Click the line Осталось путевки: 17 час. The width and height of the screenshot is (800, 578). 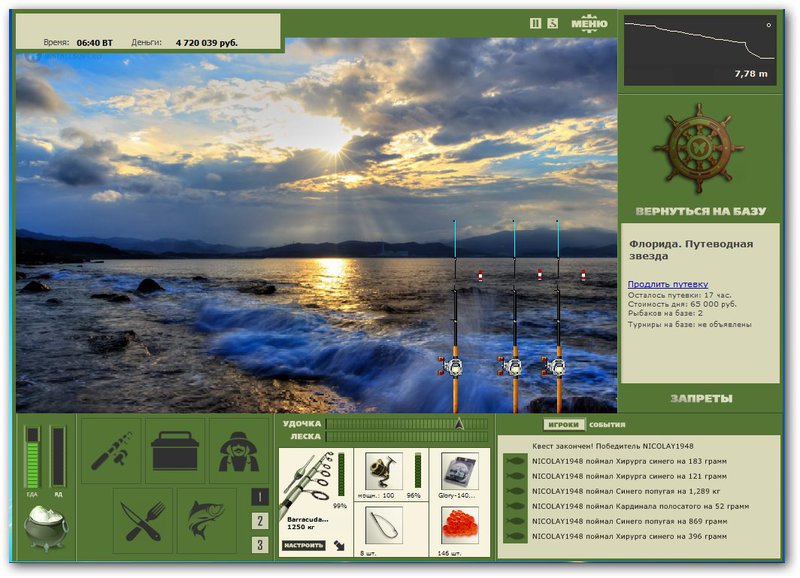click(679, 295)
